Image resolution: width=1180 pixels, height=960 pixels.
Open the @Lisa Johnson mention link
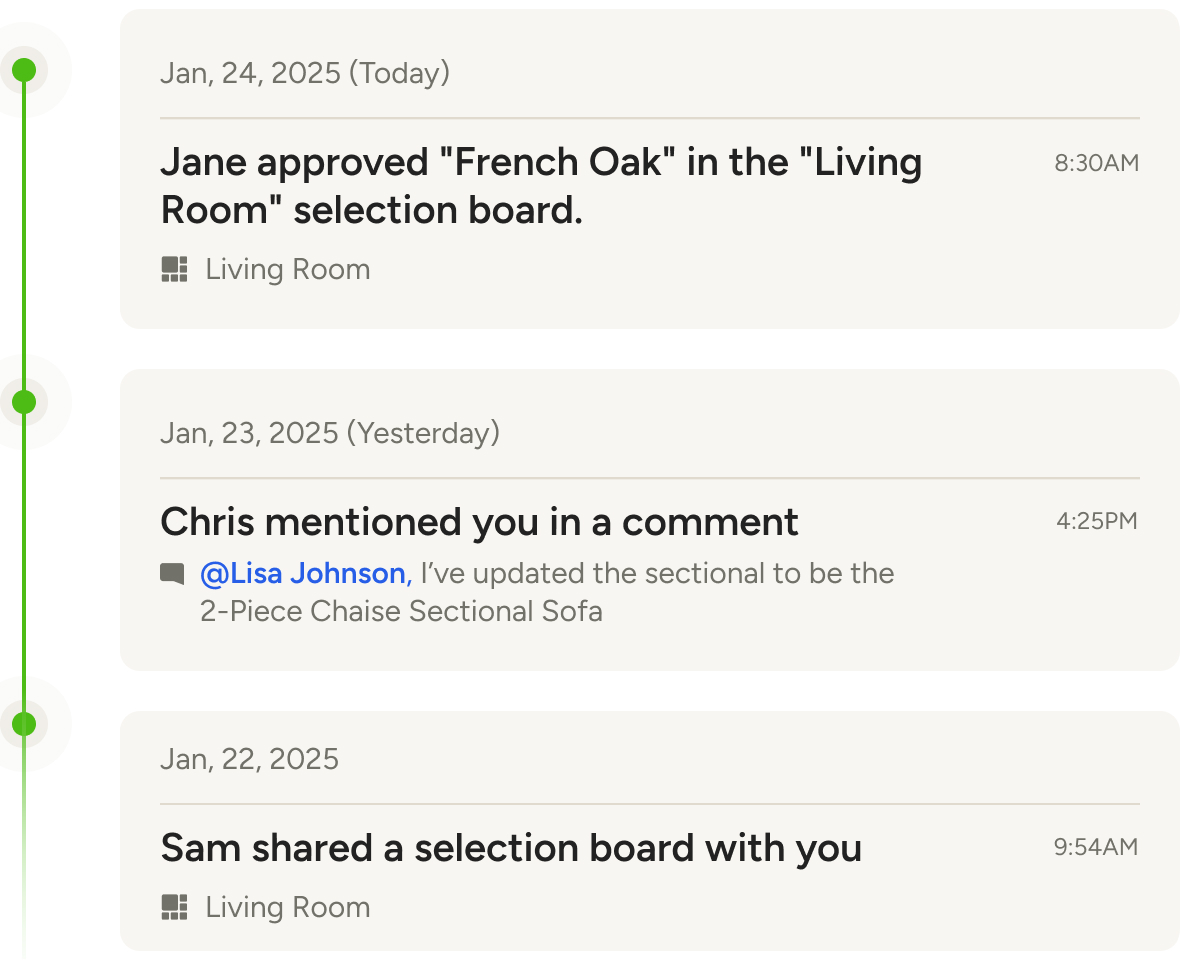pos(305,574)
